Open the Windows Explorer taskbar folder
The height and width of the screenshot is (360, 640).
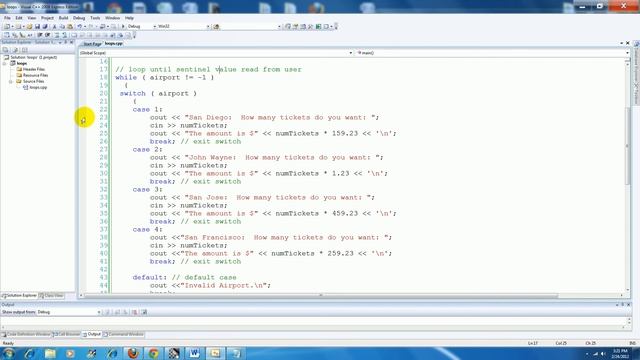(x=50, y=353)
